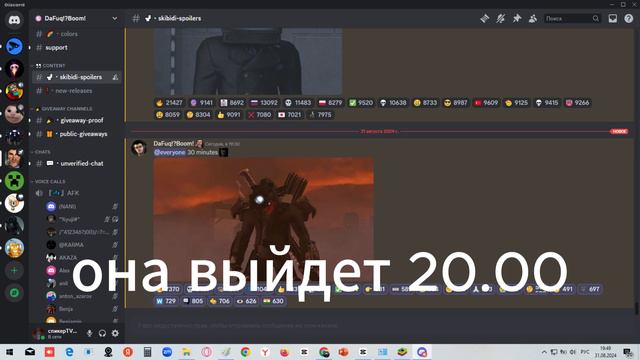Open the support channel
Viewport: 640px width, 360px height.
(76, 48)
